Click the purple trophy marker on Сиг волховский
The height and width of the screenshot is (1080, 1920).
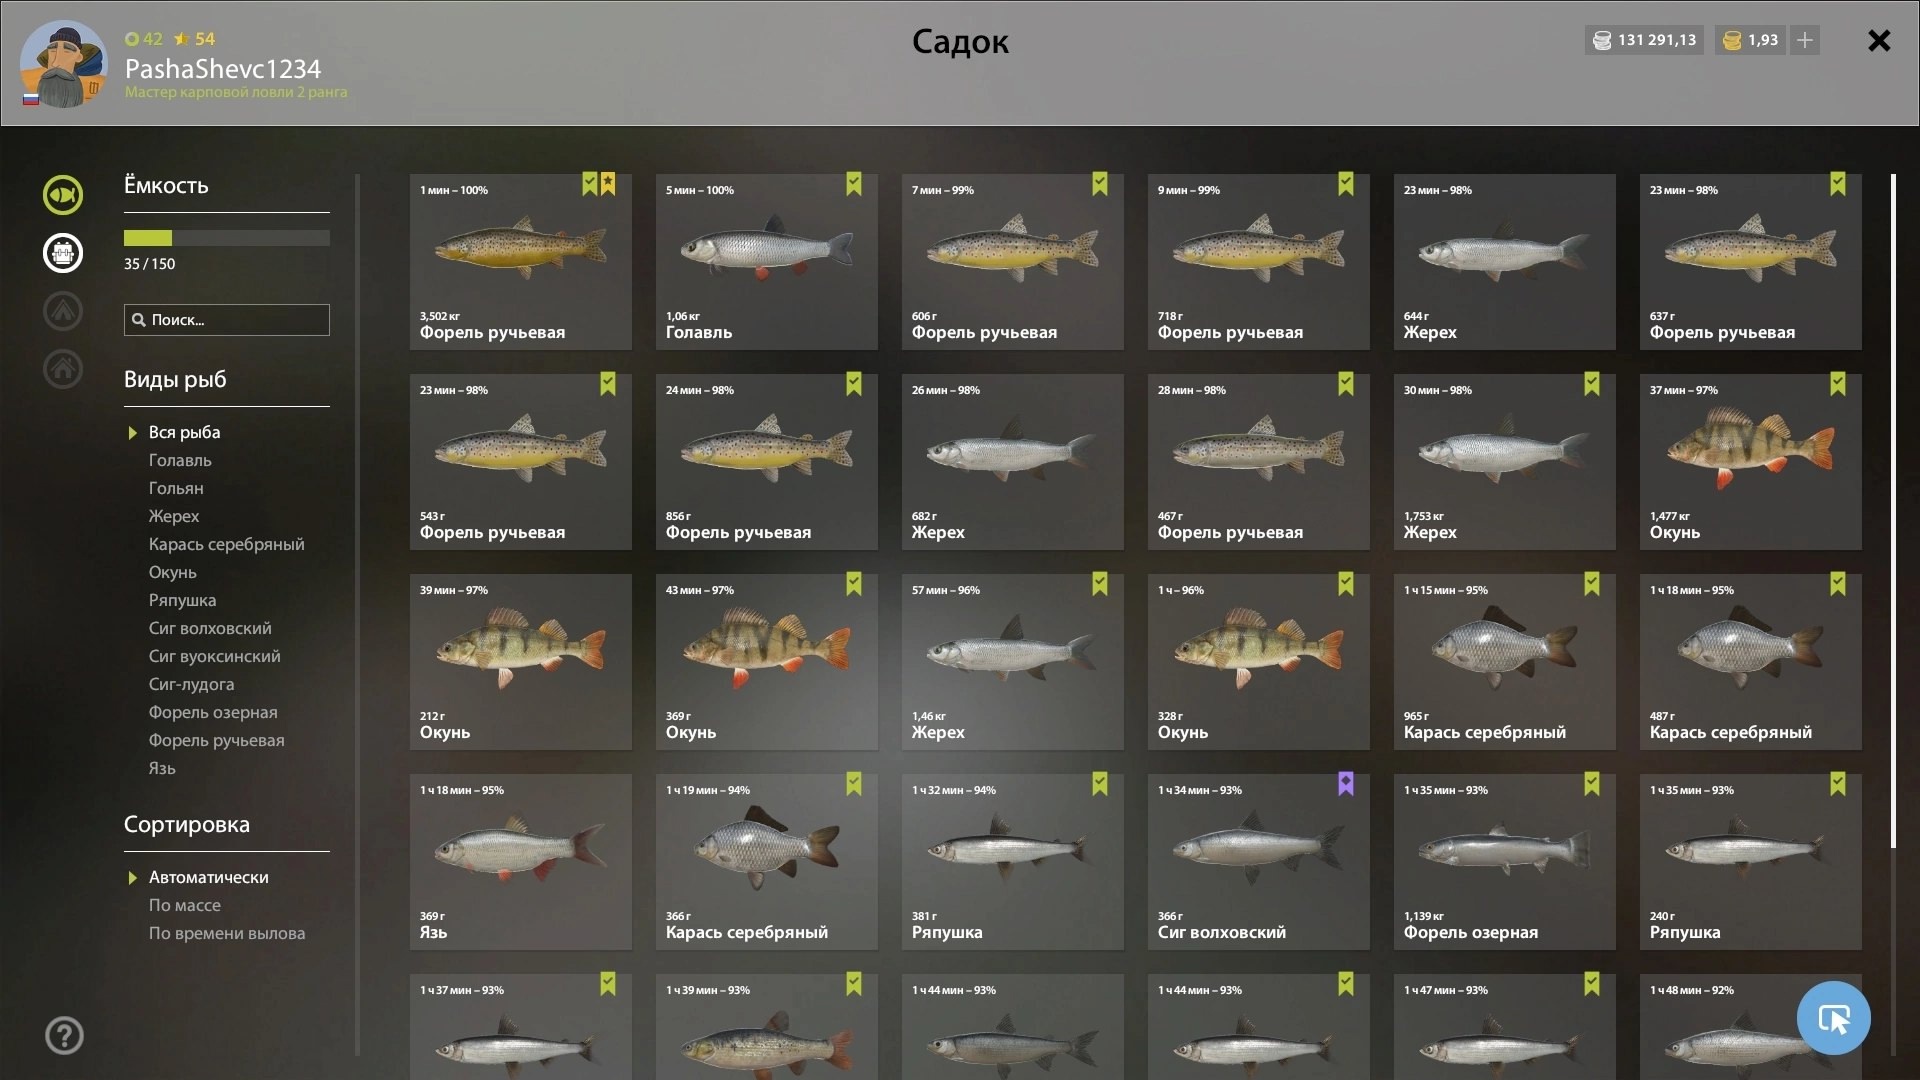[x=1346, y=784]
